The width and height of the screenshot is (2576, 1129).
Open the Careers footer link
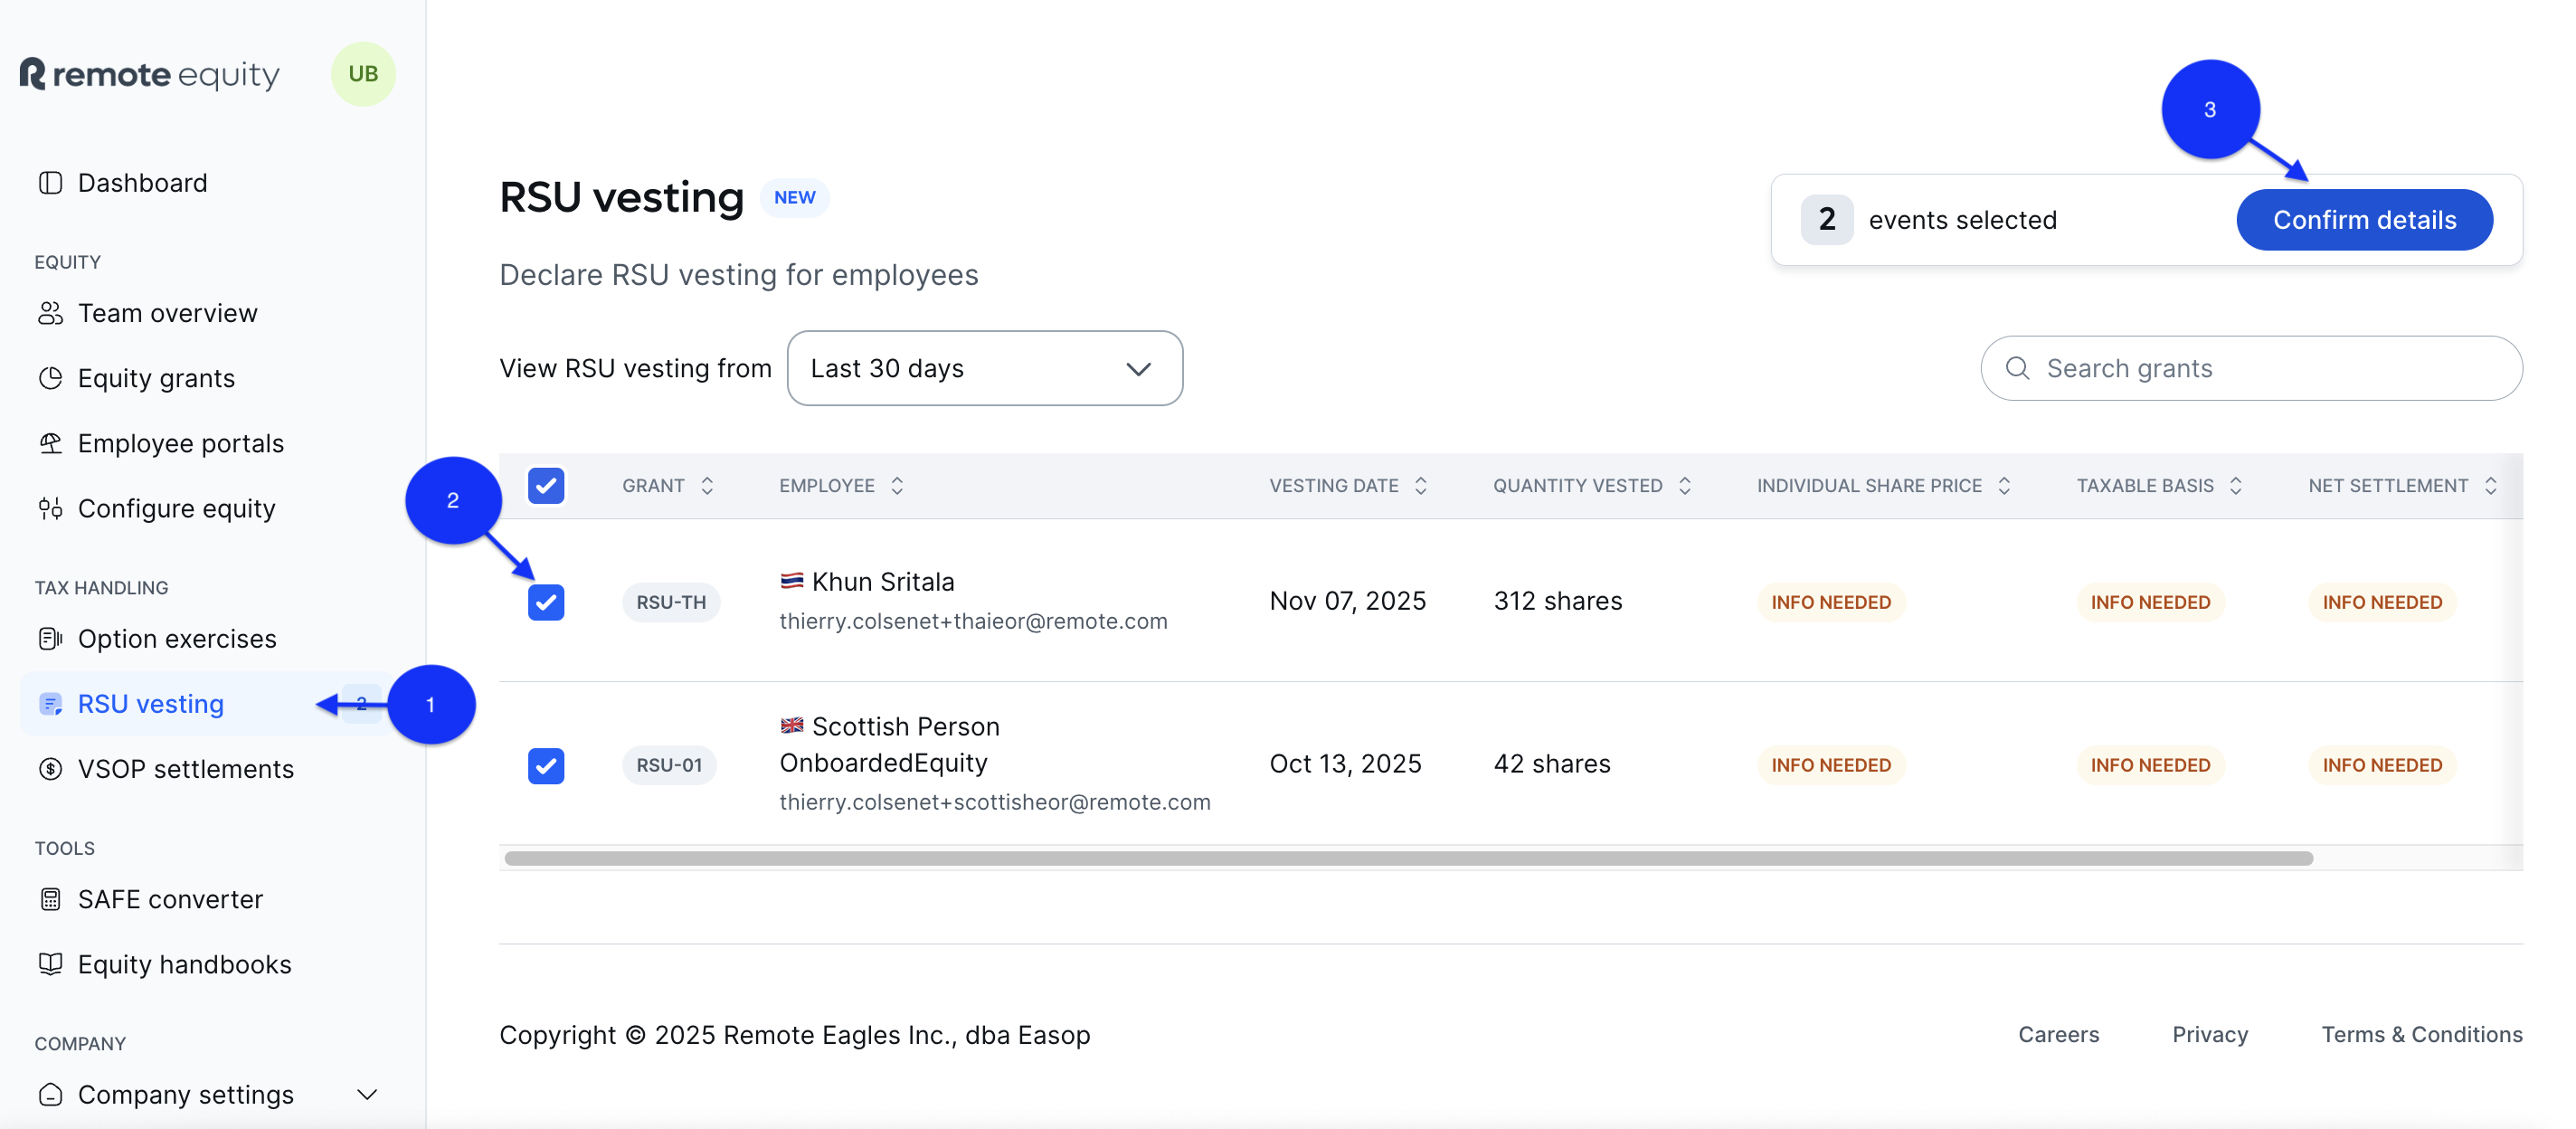[2058, 1035]
